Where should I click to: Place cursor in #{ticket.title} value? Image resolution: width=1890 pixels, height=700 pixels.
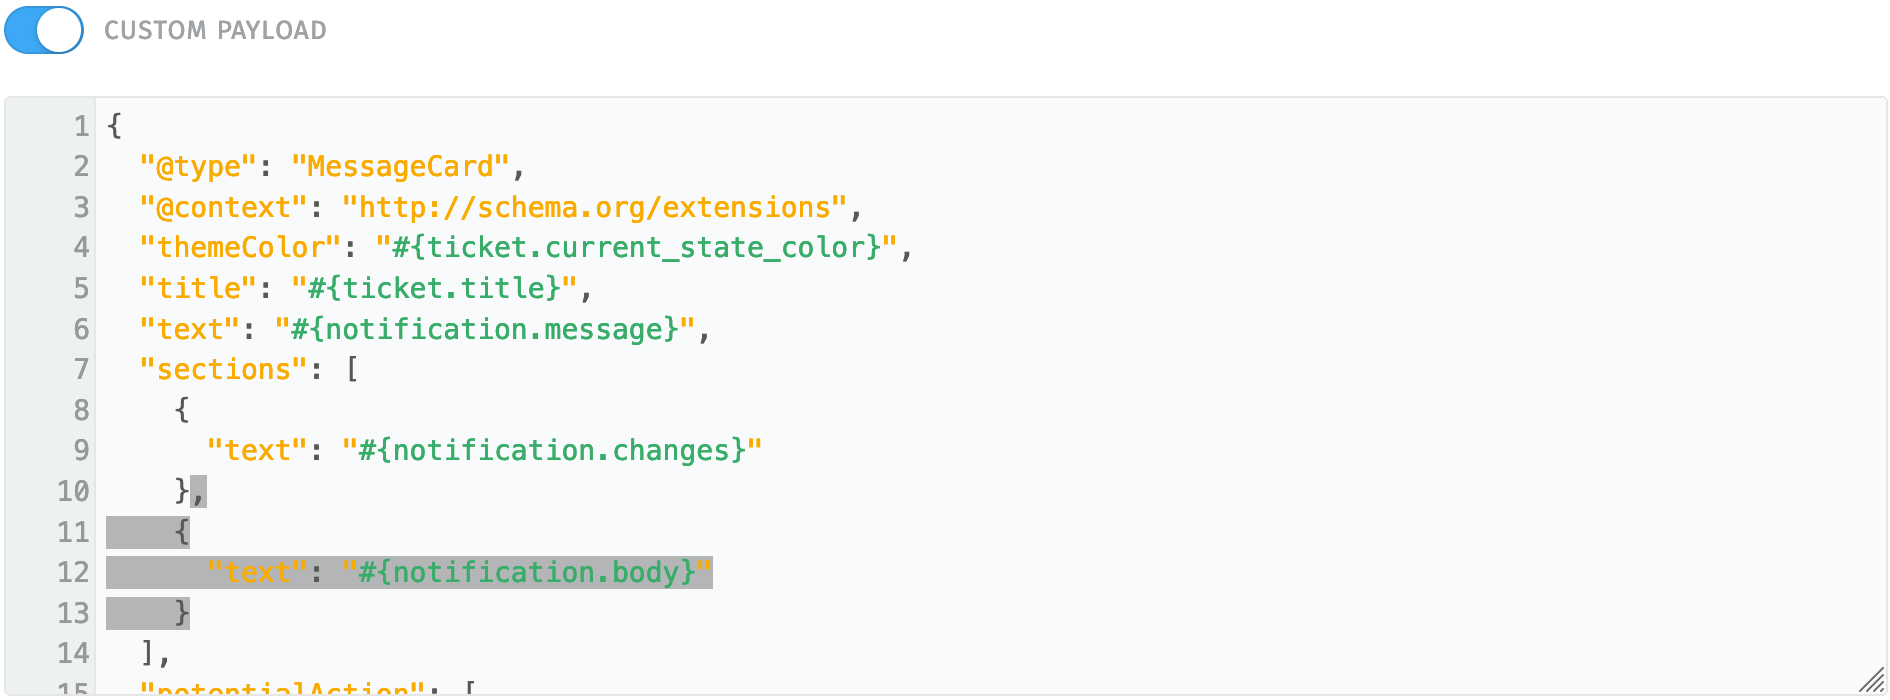pos(435,288)
